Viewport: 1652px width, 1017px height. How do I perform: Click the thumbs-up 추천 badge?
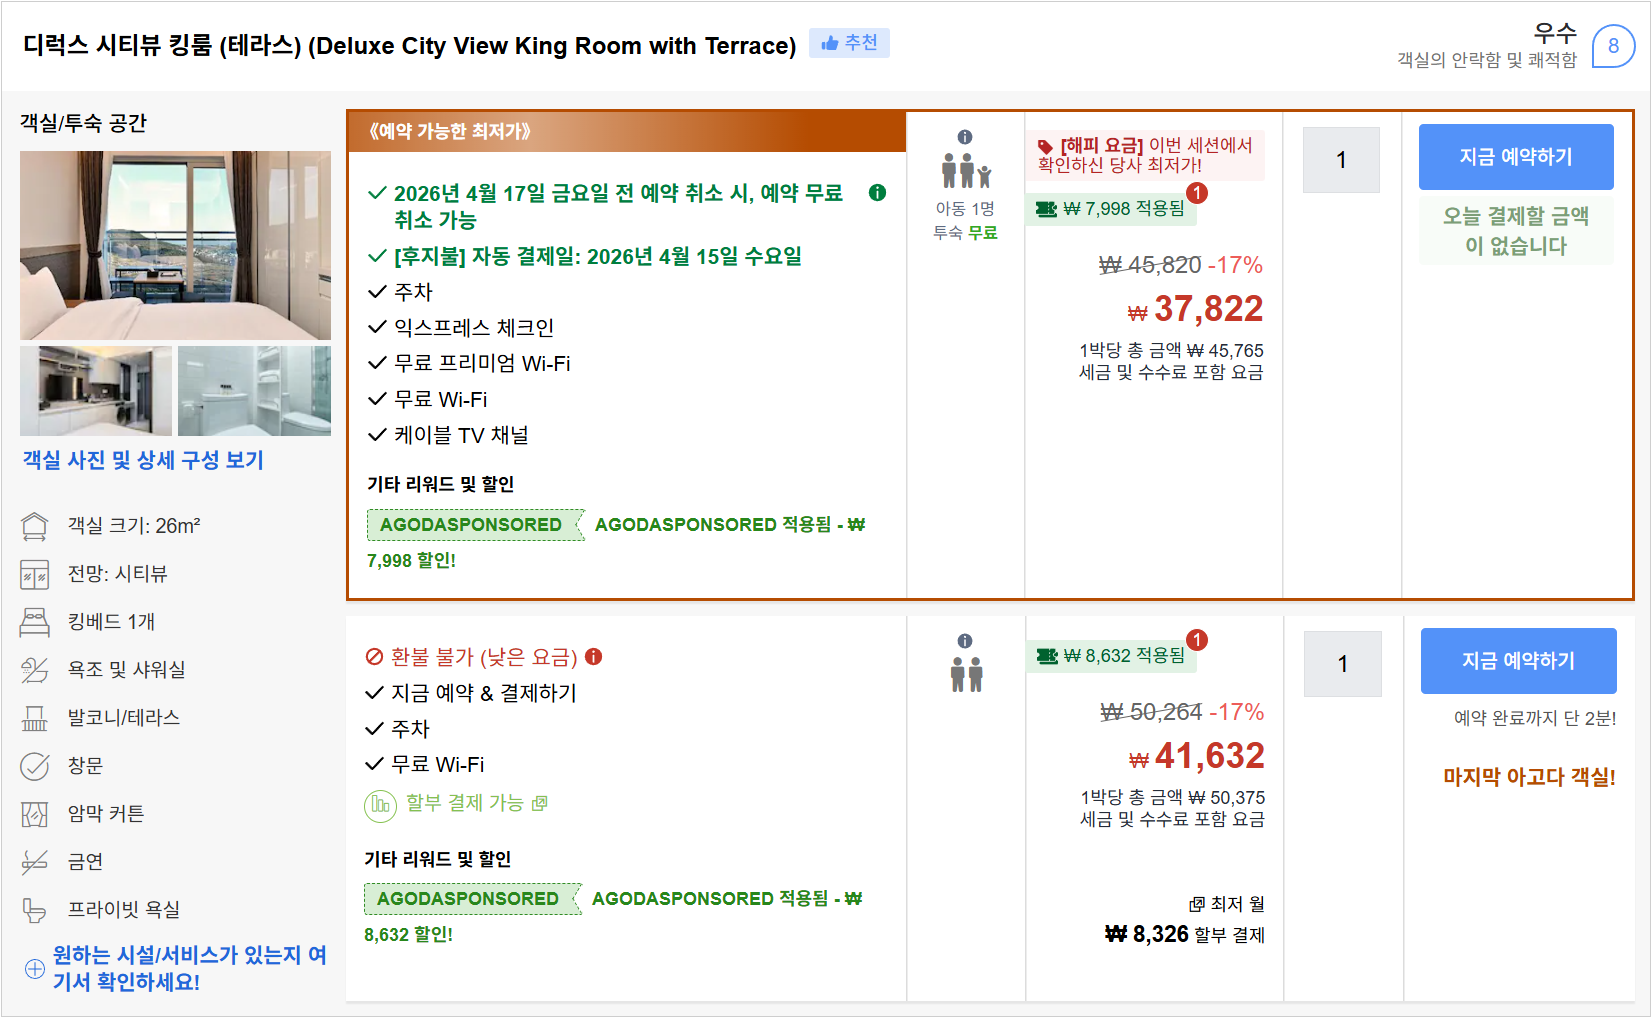849,43
